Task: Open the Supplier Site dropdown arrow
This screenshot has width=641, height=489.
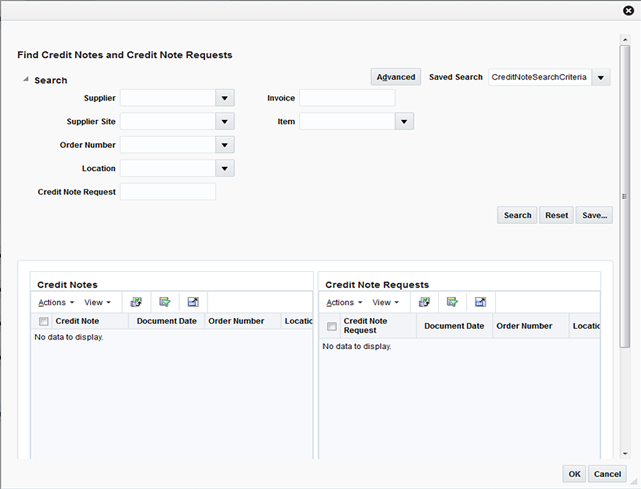Action: click(x=225, y=121)
